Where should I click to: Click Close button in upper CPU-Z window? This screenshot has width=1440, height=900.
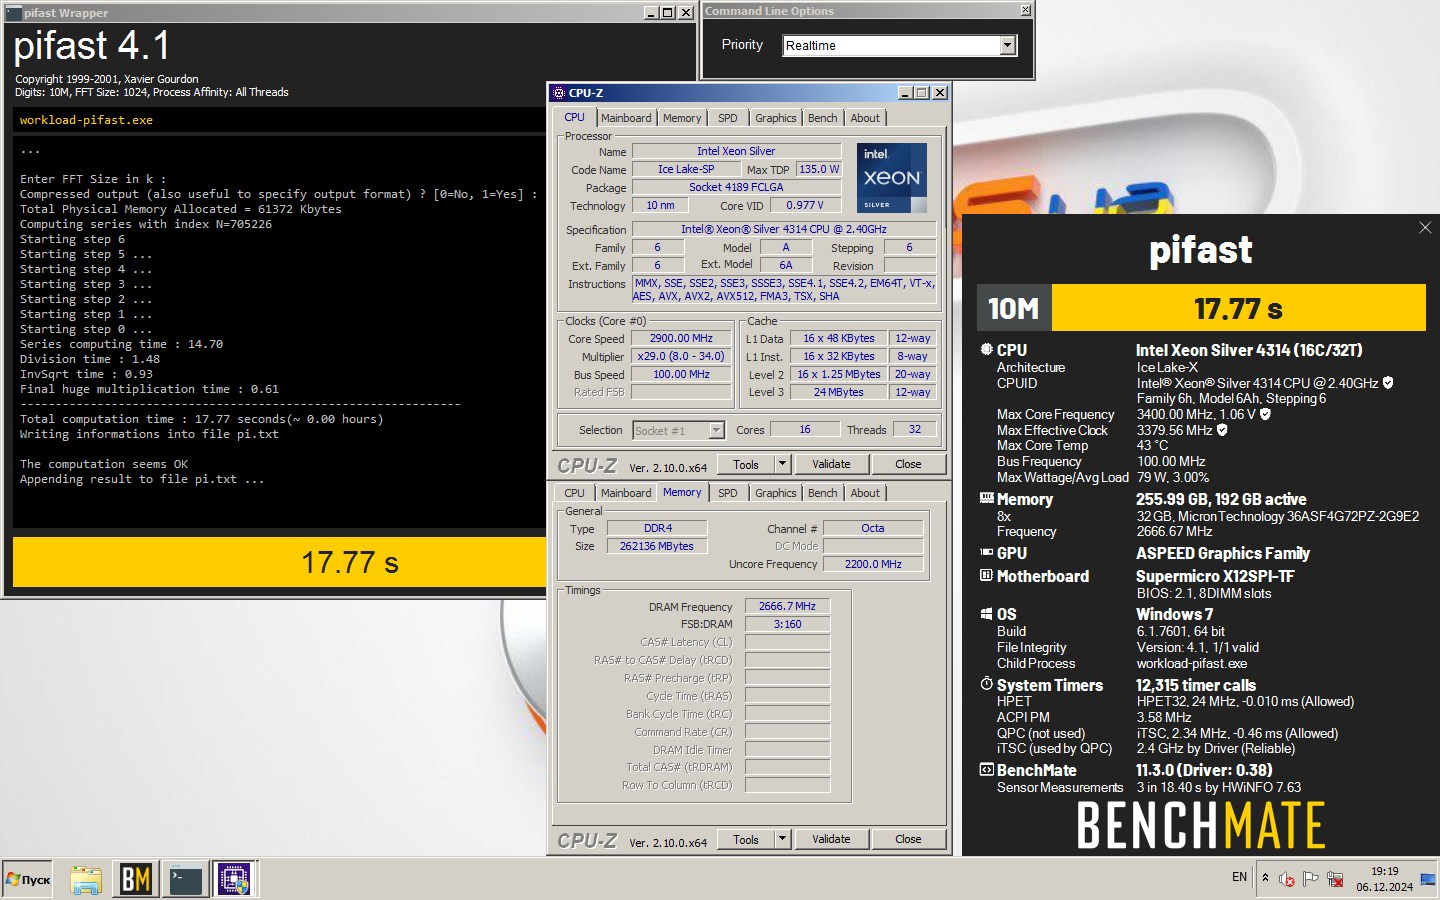click(908, 464)
